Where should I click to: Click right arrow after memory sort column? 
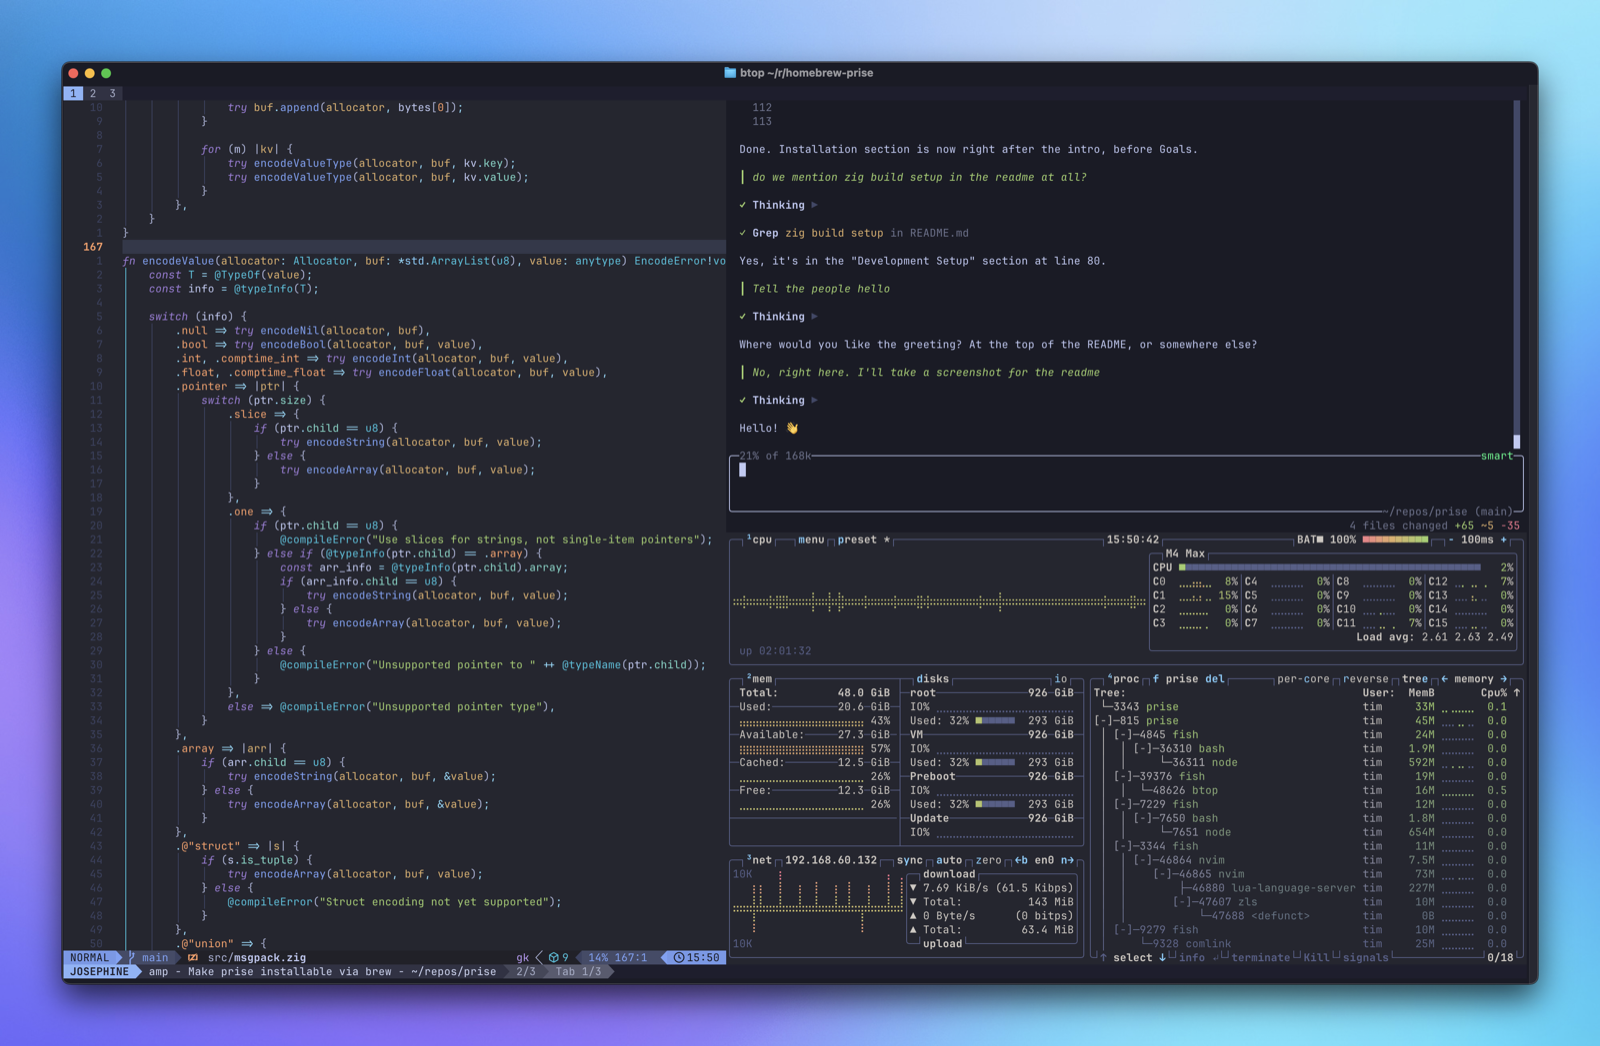pos(1503,679)
